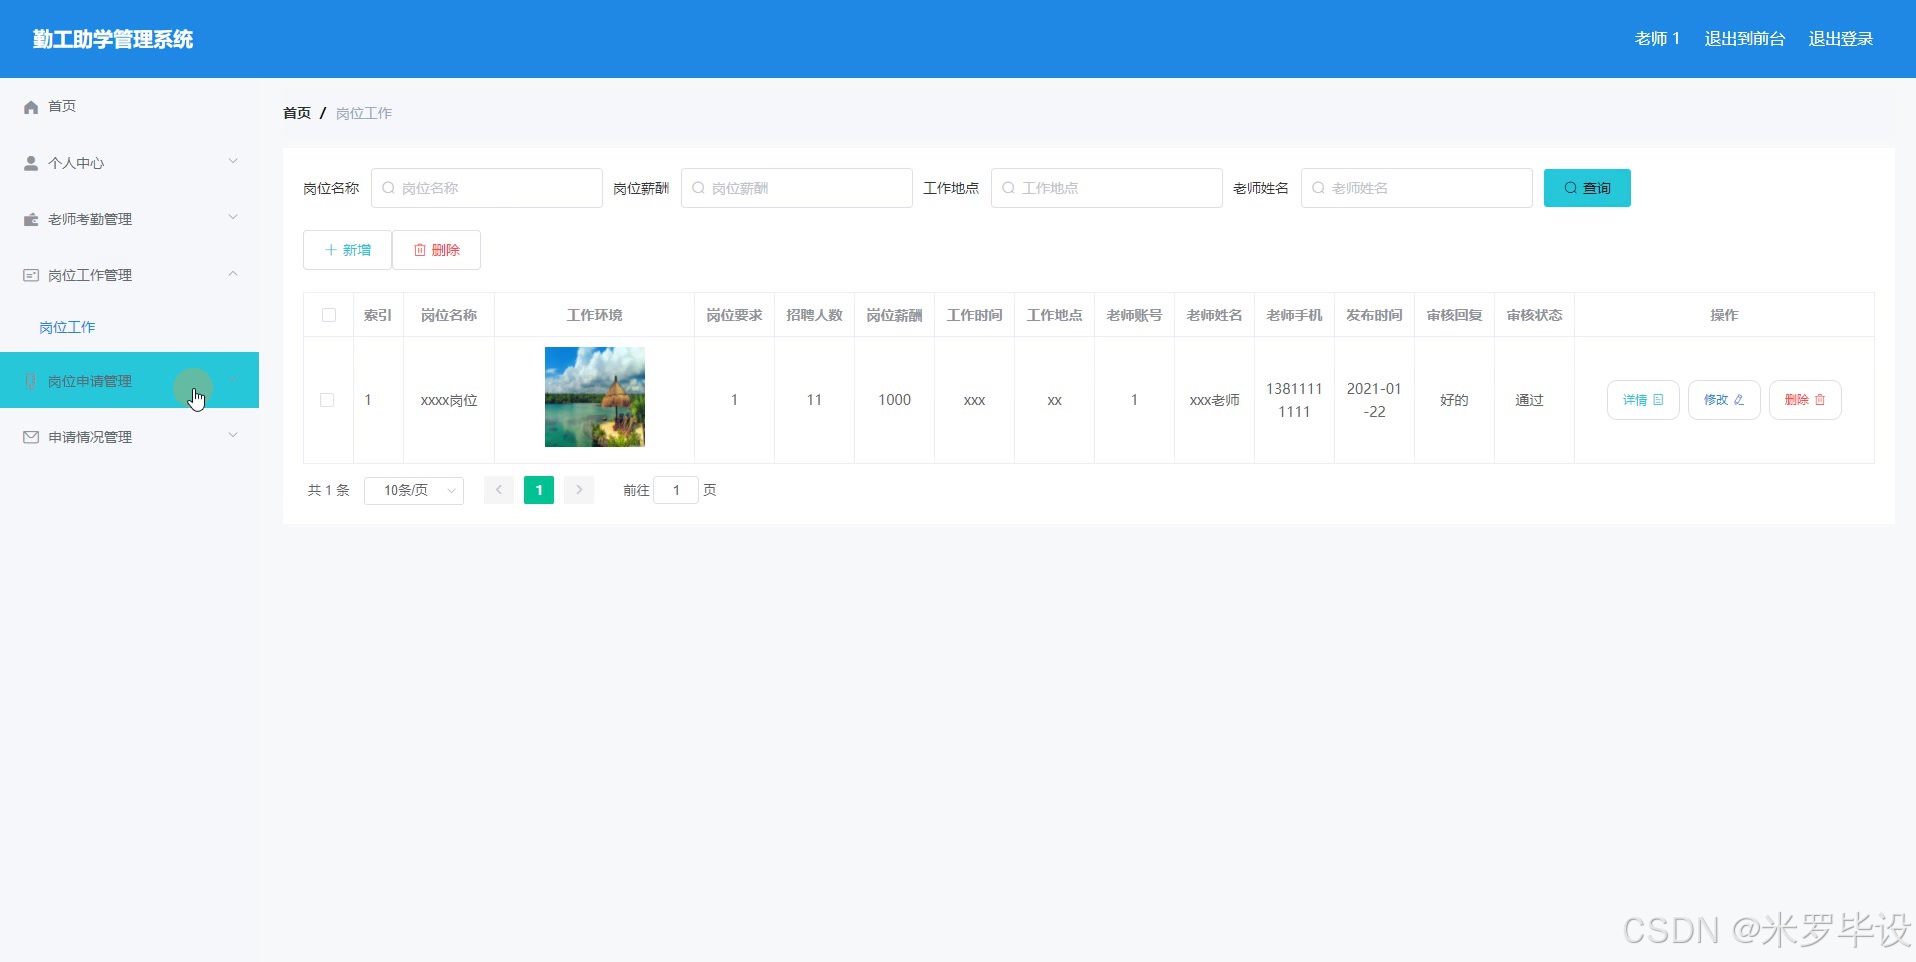Expand the 老师考勤管理 menu chevron

233,217
